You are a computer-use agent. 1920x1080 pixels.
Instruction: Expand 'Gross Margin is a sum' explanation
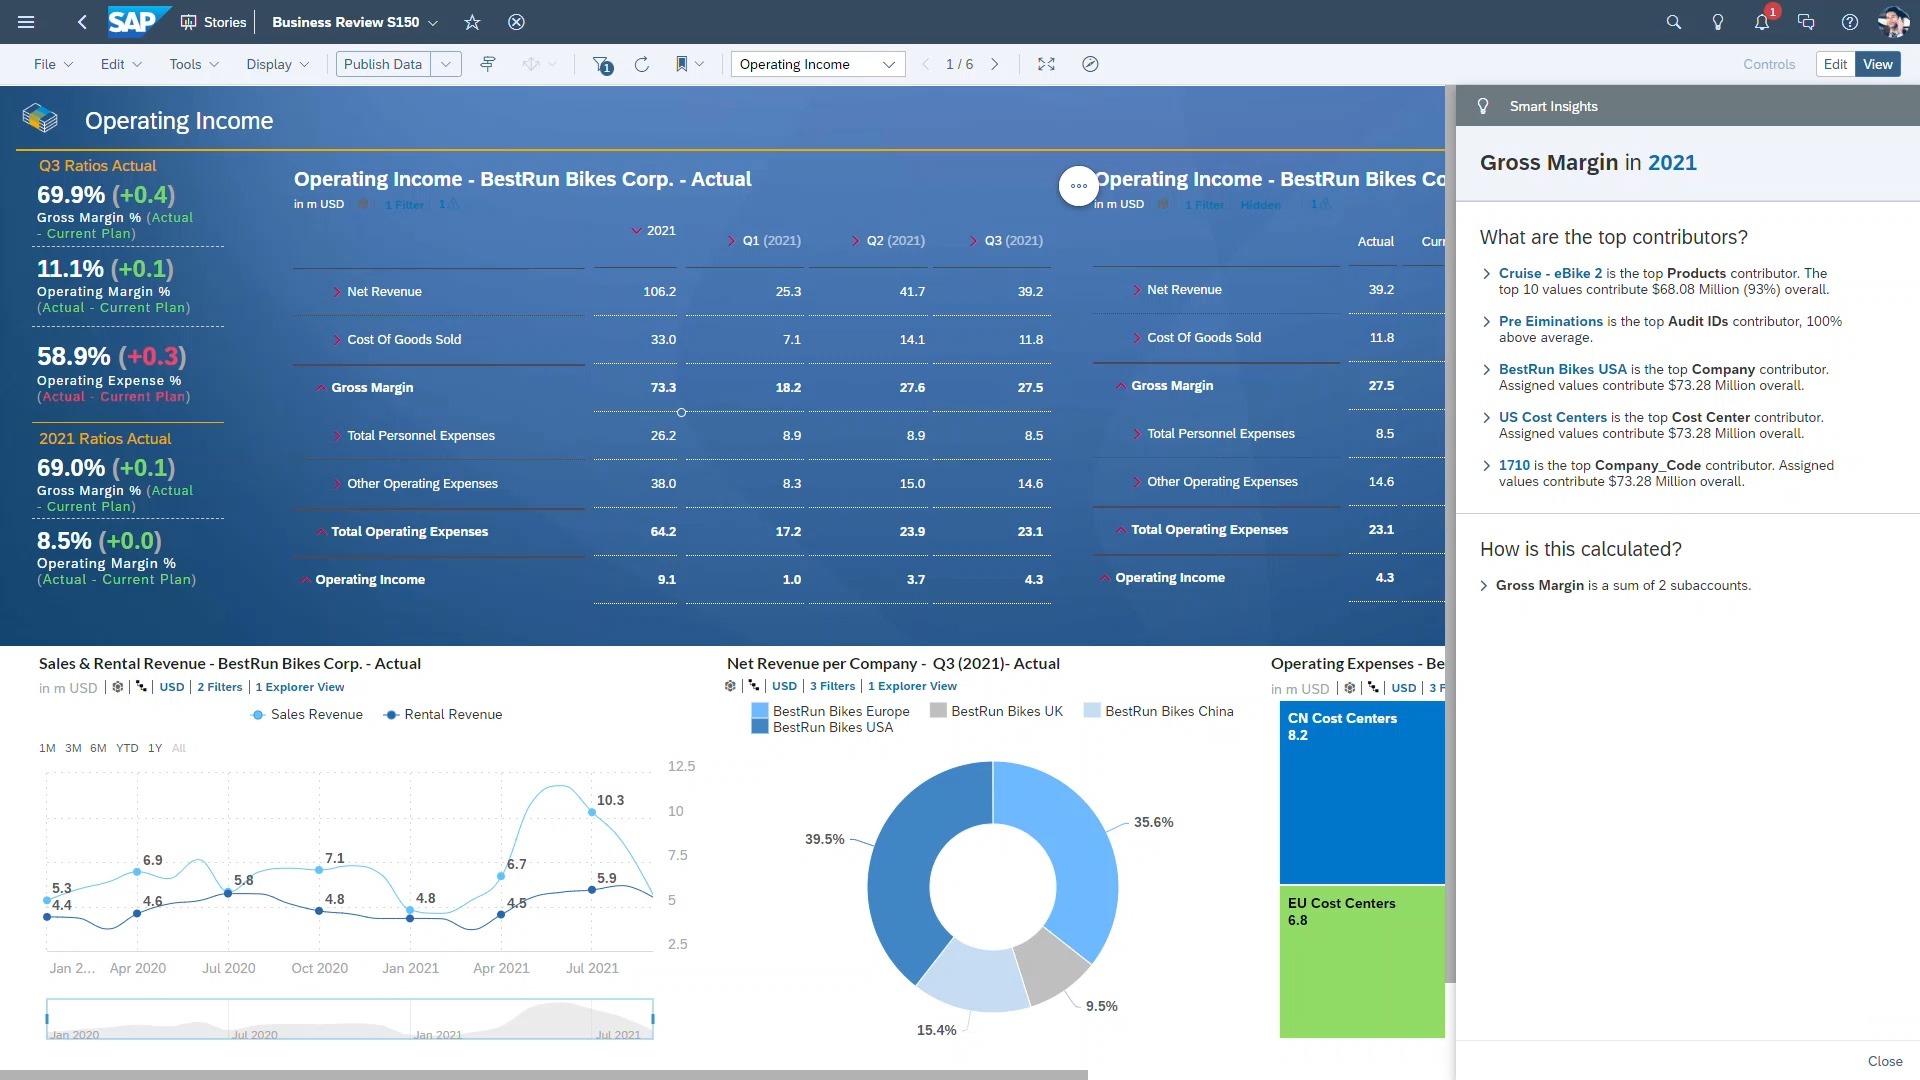pyautogui.click(x=1484, y=586)
